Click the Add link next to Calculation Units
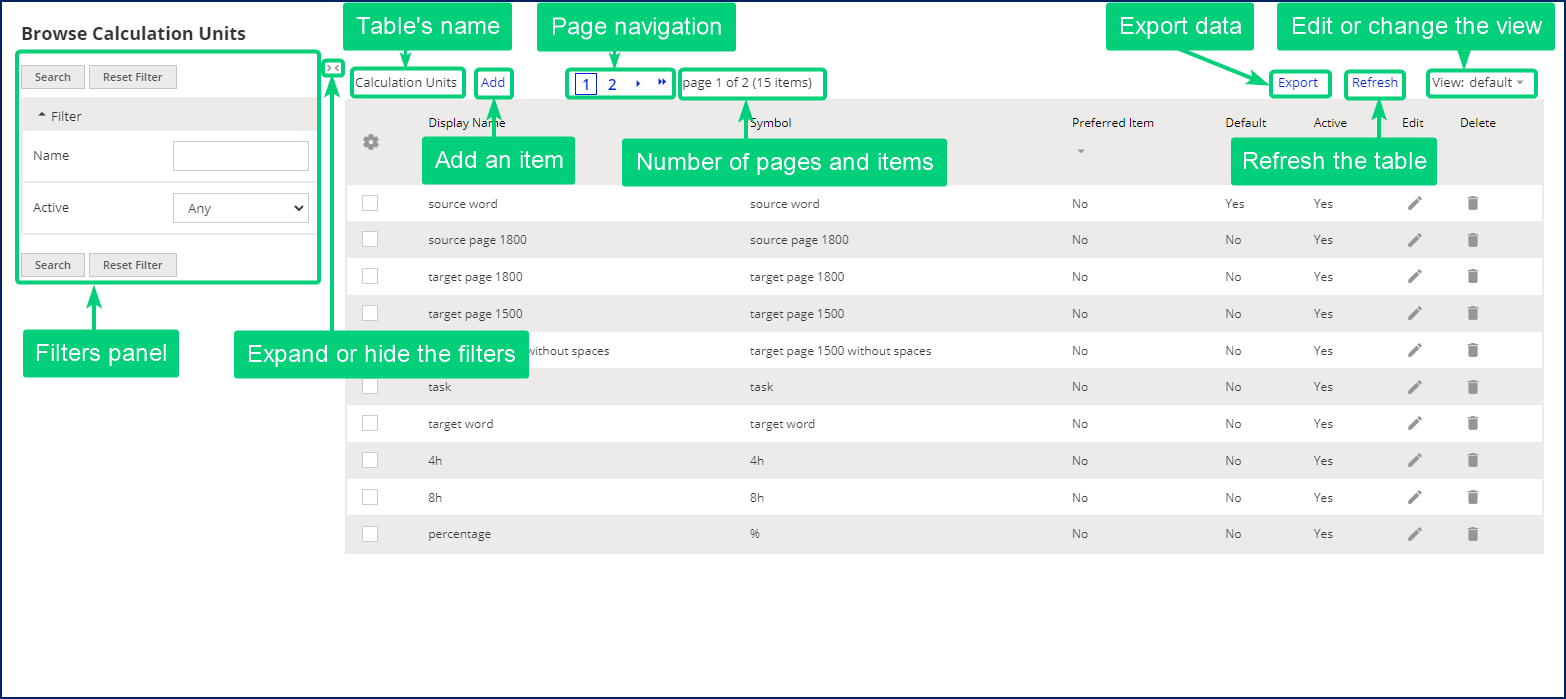The width and height of the screenshot is (1566, 699). click(x=493, y=83)
